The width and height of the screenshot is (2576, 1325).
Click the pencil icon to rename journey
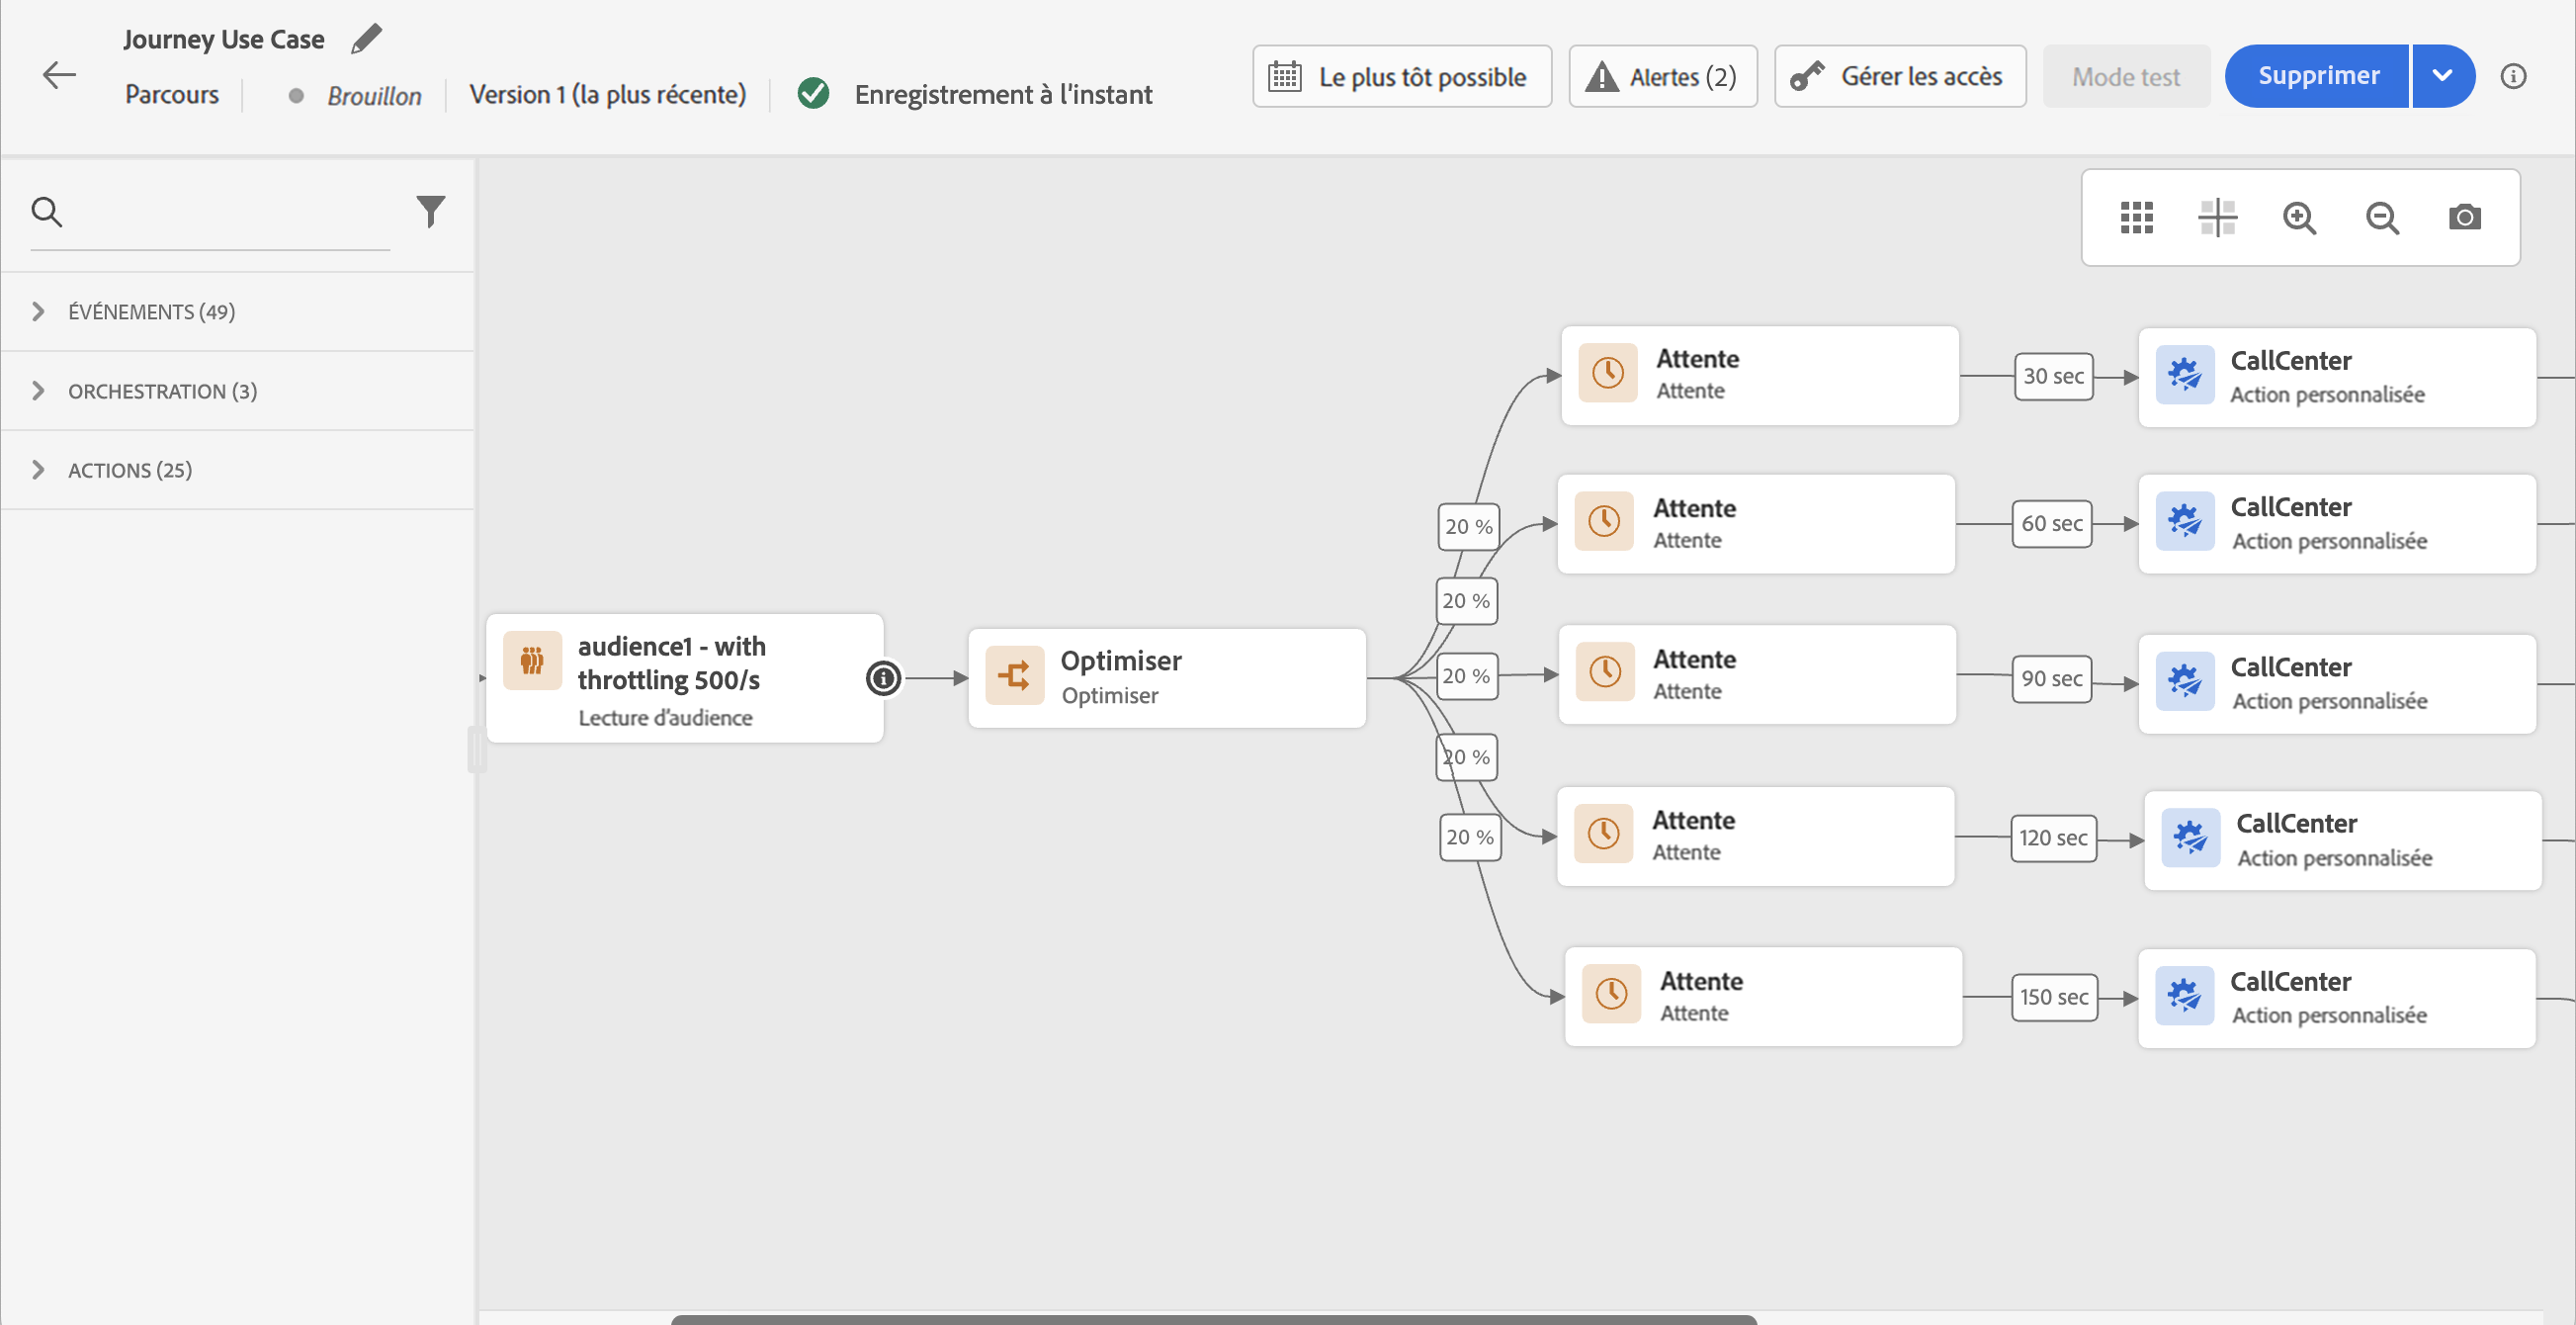coord(366,39)
